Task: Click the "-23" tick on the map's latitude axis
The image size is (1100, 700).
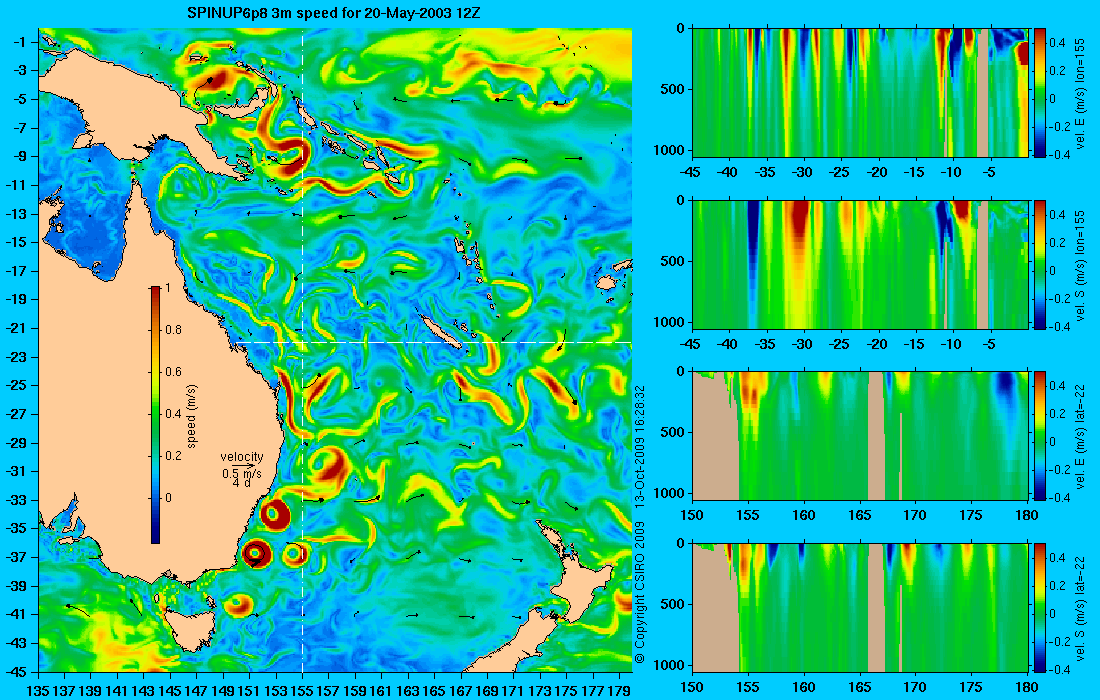Action: point(16,356)
